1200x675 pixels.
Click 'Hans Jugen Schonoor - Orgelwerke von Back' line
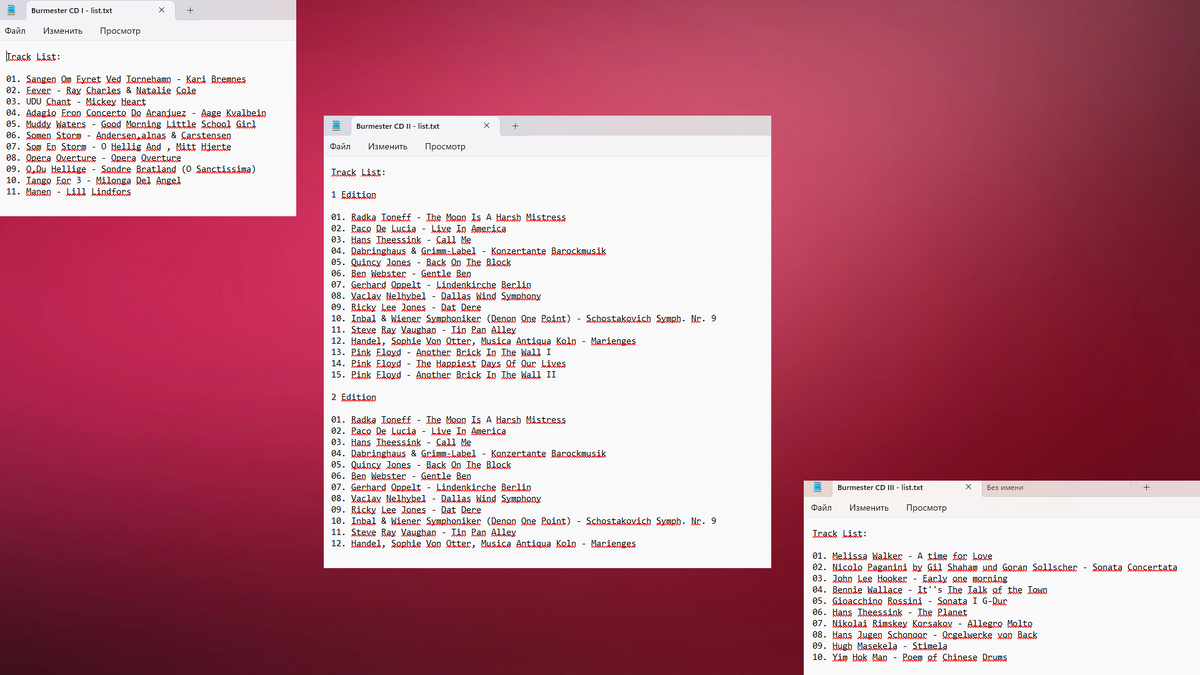tap(925, 635)
